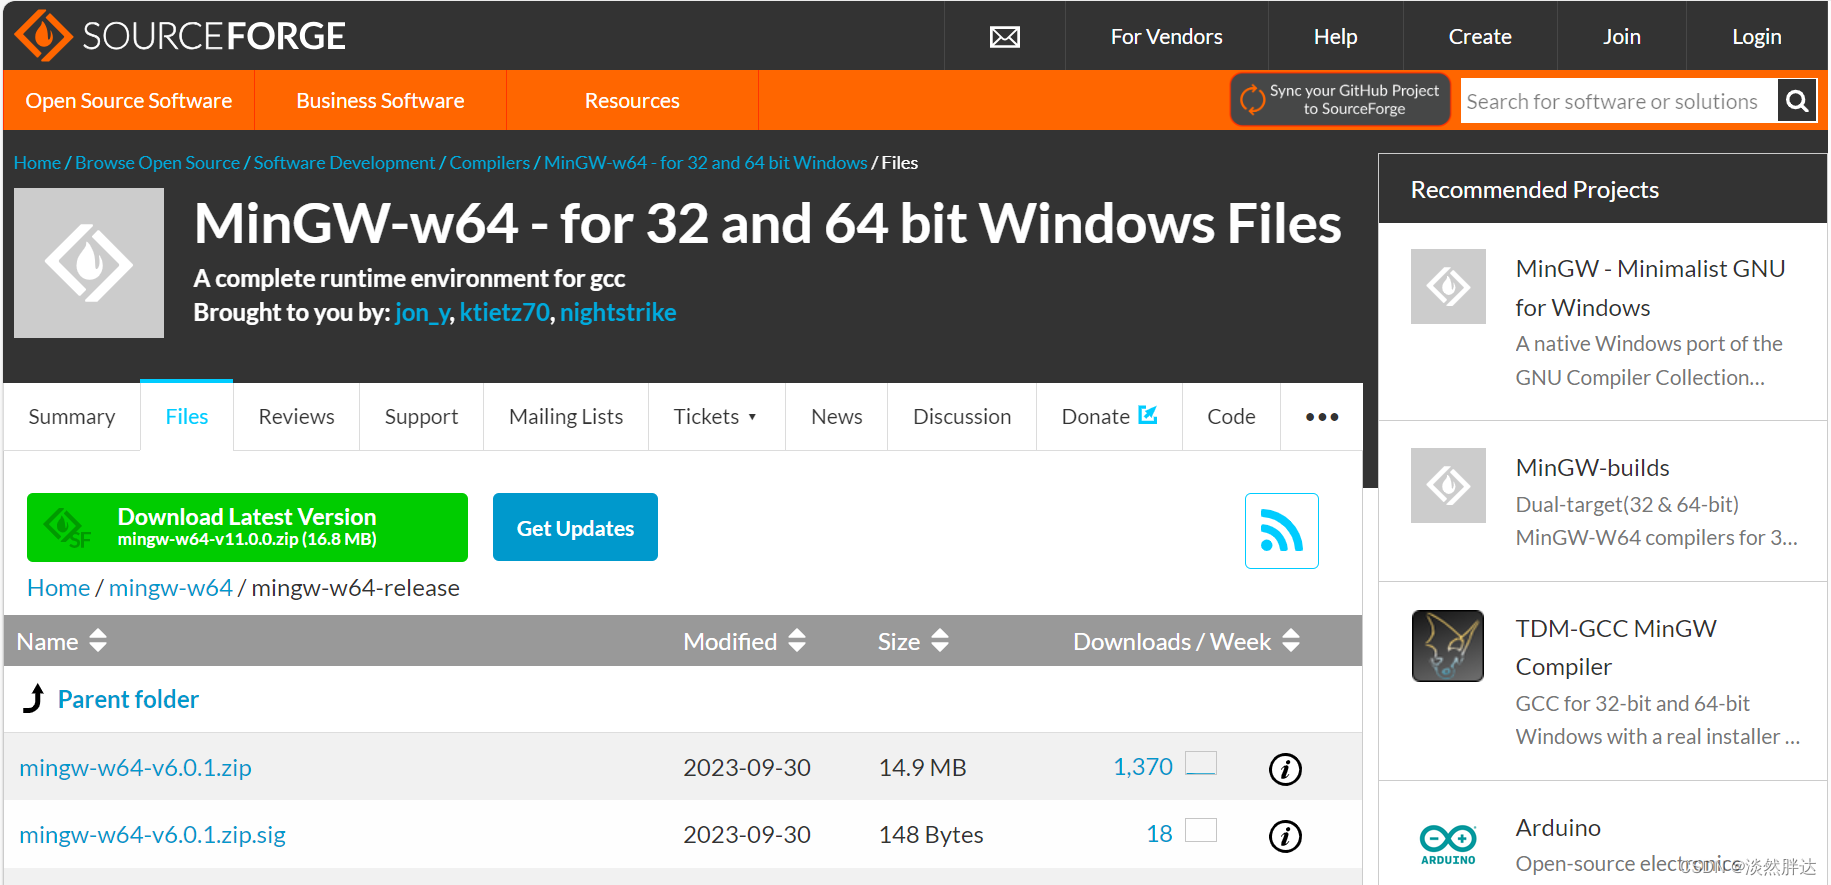
Task: Click downloads bar chart for mingw-w64-v6.0.1.zip.sig
Action: click(1201, 830)
